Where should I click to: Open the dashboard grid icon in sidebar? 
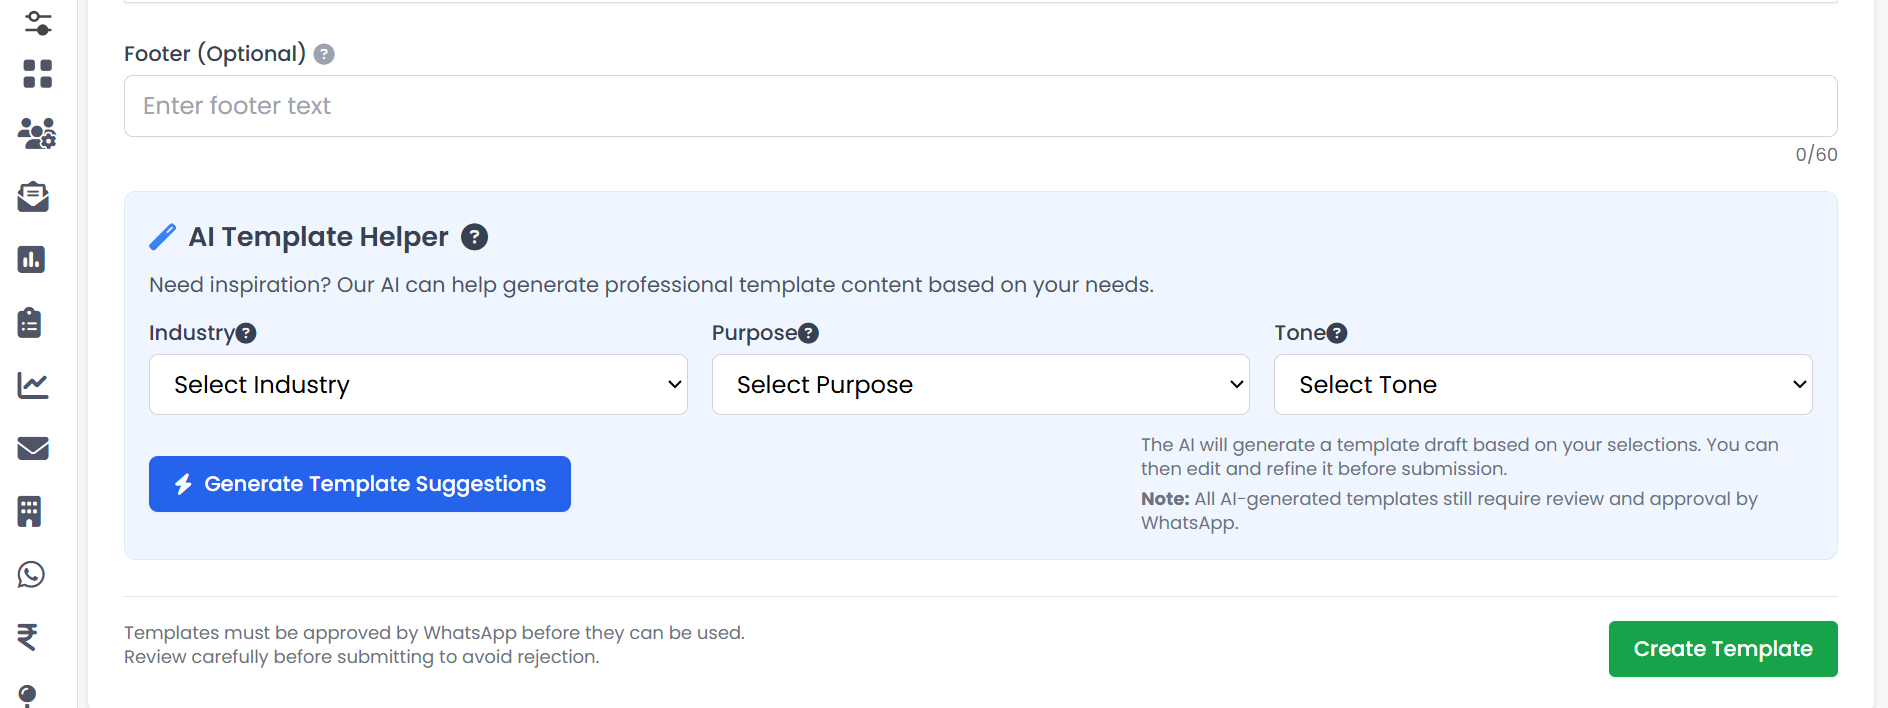37,74
